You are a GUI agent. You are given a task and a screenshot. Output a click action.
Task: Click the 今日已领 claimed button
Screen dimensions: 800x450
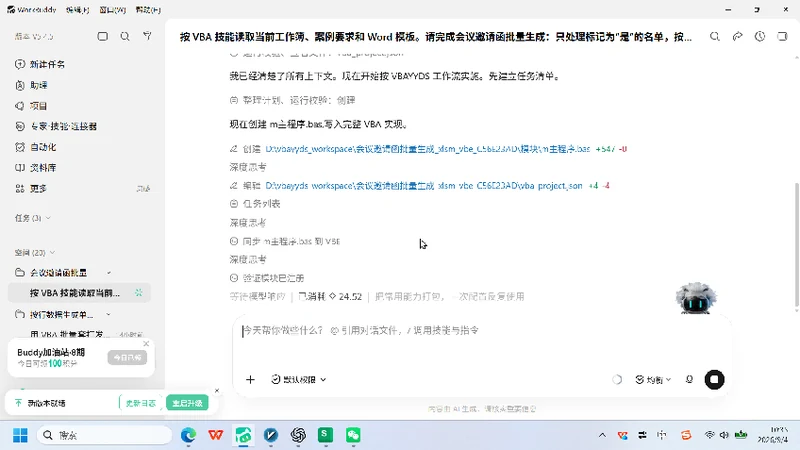pos(127,358)
